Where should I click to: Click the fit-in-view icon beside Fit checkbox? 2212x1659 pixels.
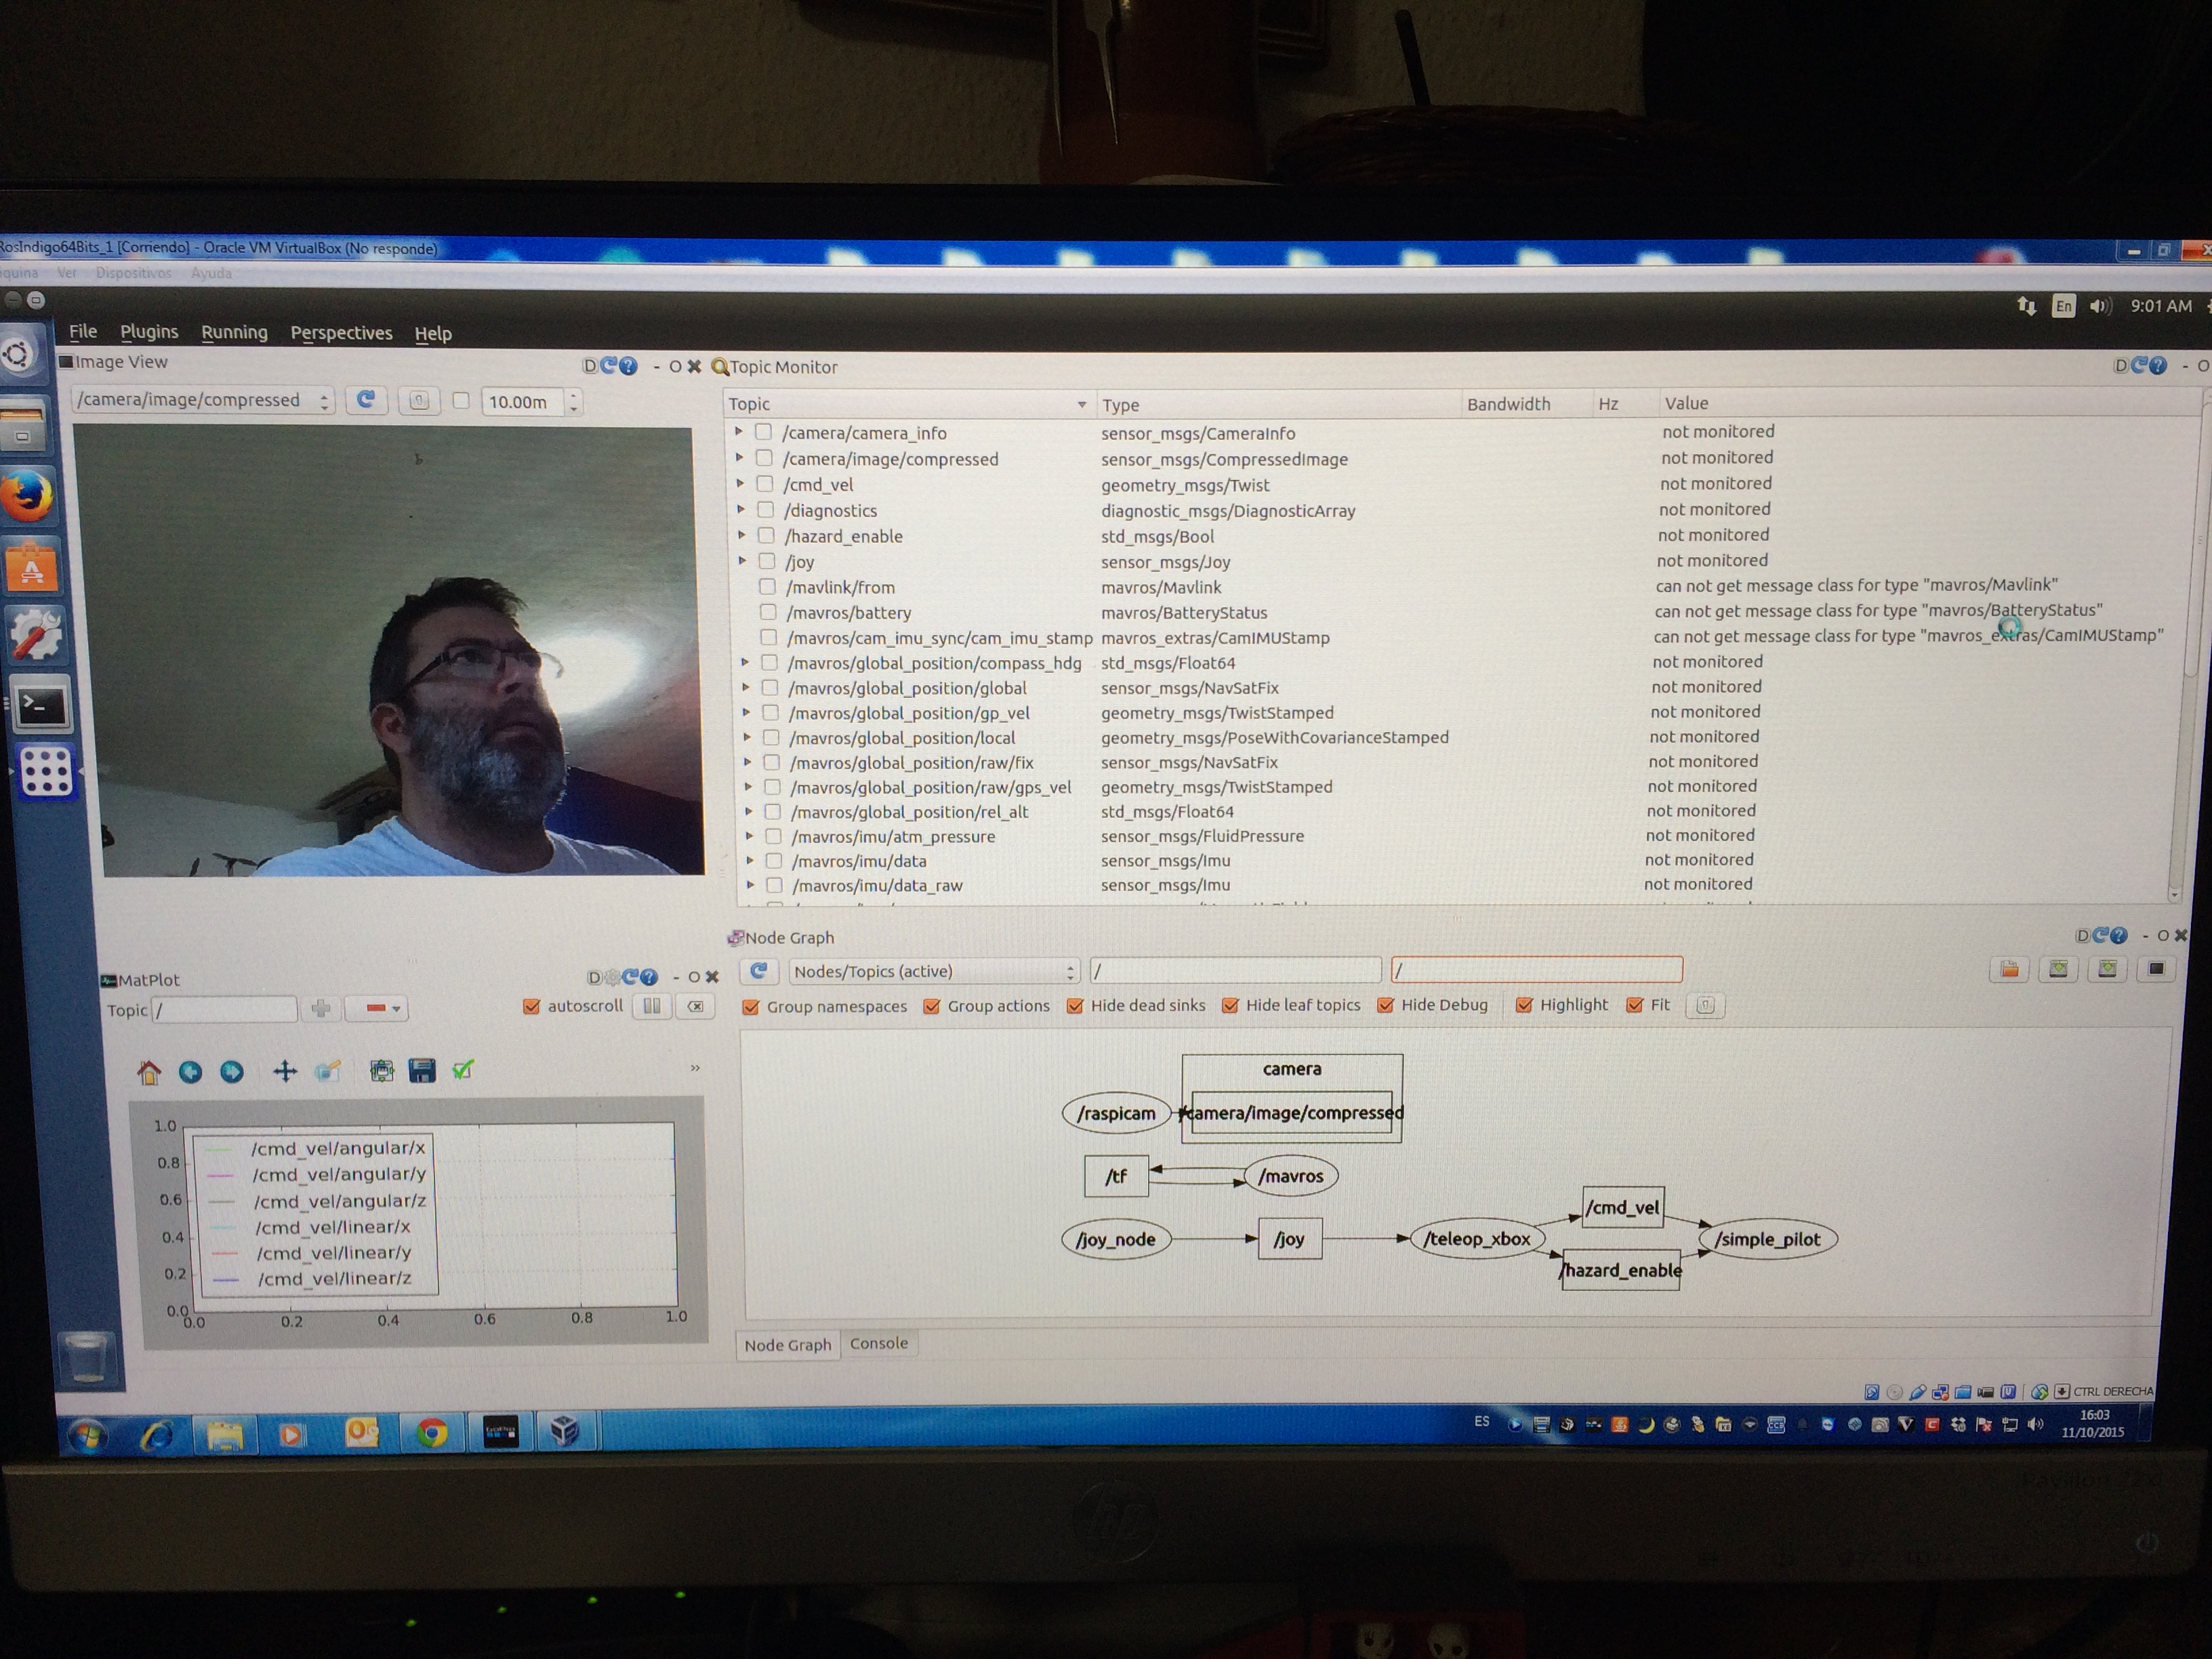pos(1705,1005)
